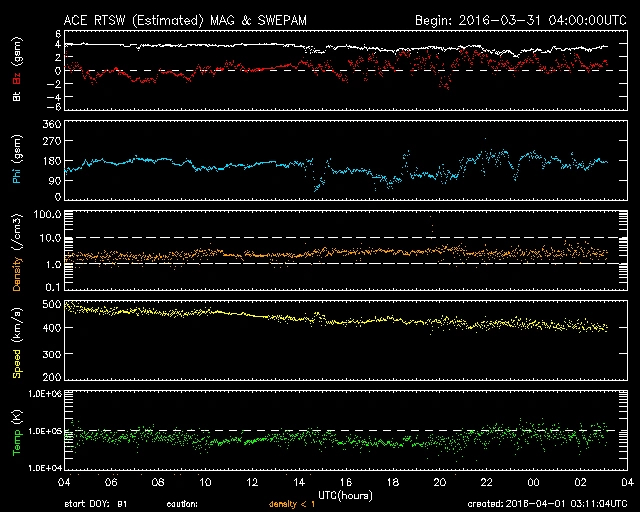This screenshot has height=512, width=640.
Task: Click the 'ACE RTSW (Estimated) MAG & SWEPAM' title
Action: [185, 20]
